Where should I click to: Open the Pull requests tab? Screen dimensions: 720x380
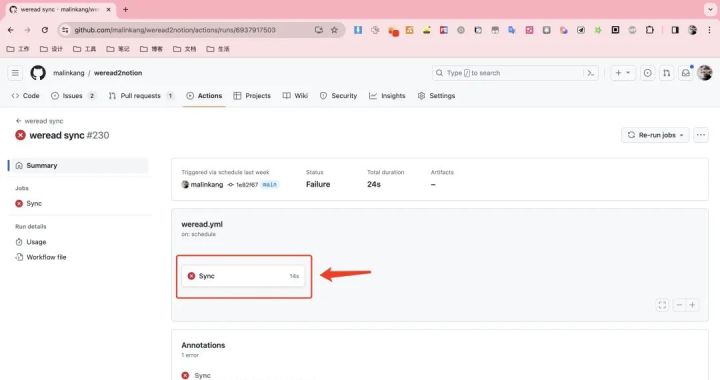click(x=141, y=95)
